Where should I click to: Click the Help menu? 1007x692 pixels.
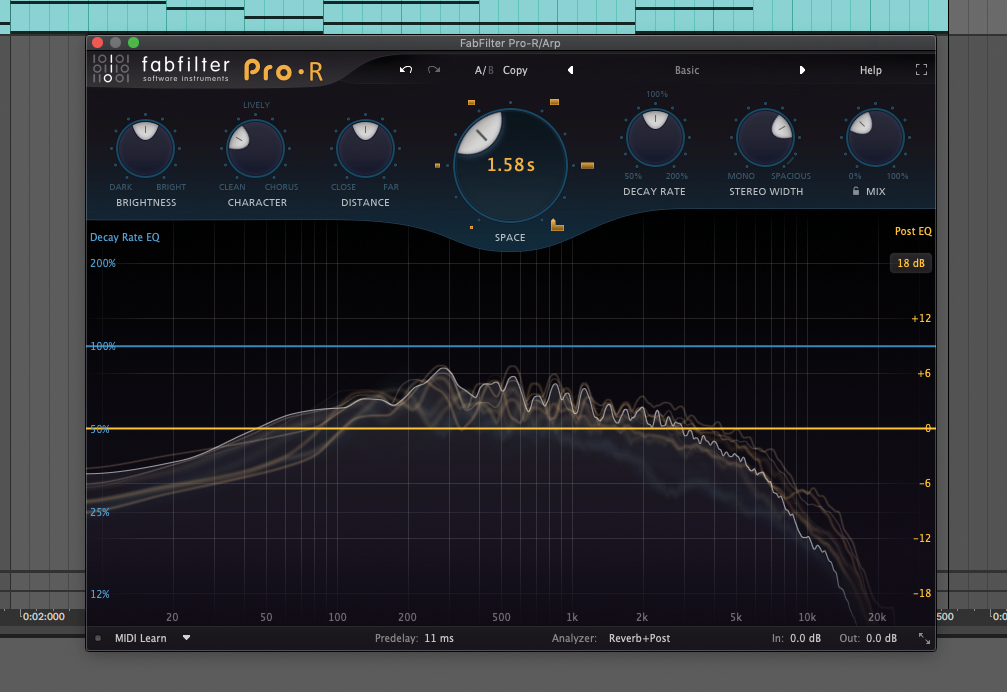(870, 70)
